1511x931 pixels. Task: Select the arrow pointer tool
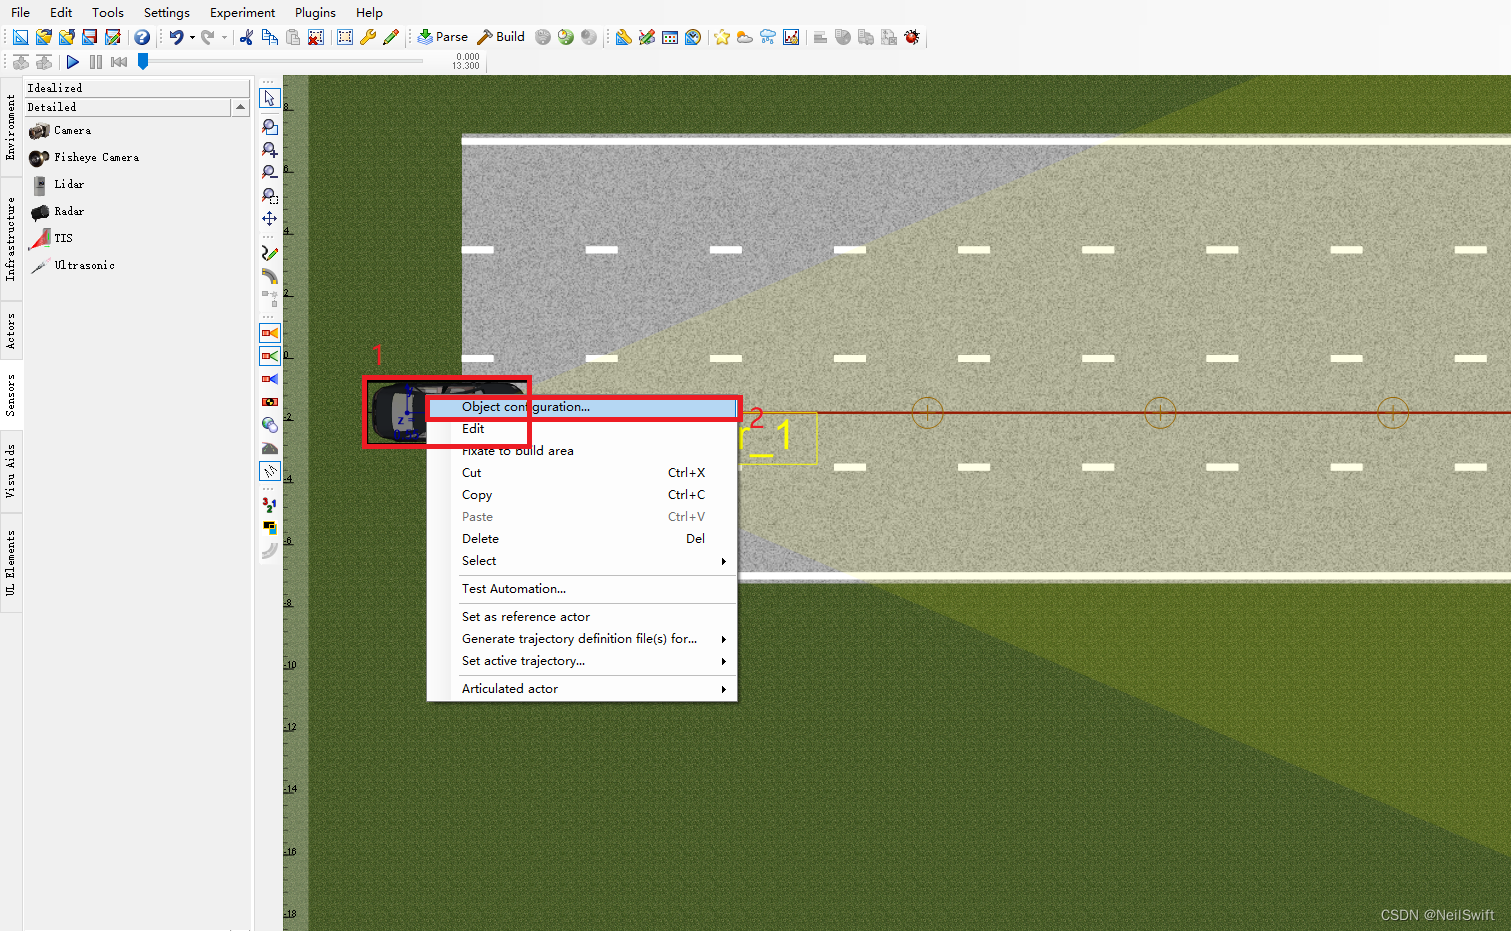(270, 98)
